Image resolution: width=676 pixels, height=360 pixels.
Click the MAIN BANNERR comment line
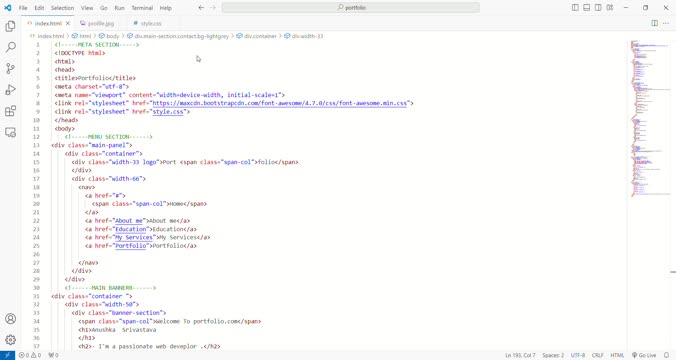pos(110,288)
